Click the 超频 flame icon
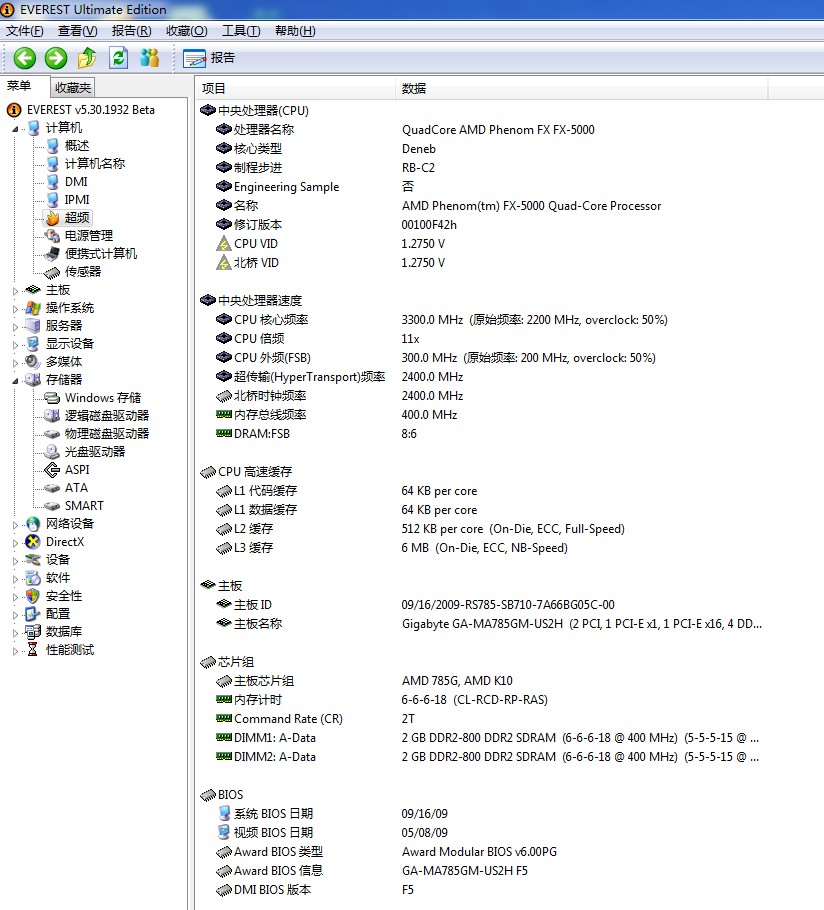Viewport: 824px width, 910px height. [x=53, y=218]
